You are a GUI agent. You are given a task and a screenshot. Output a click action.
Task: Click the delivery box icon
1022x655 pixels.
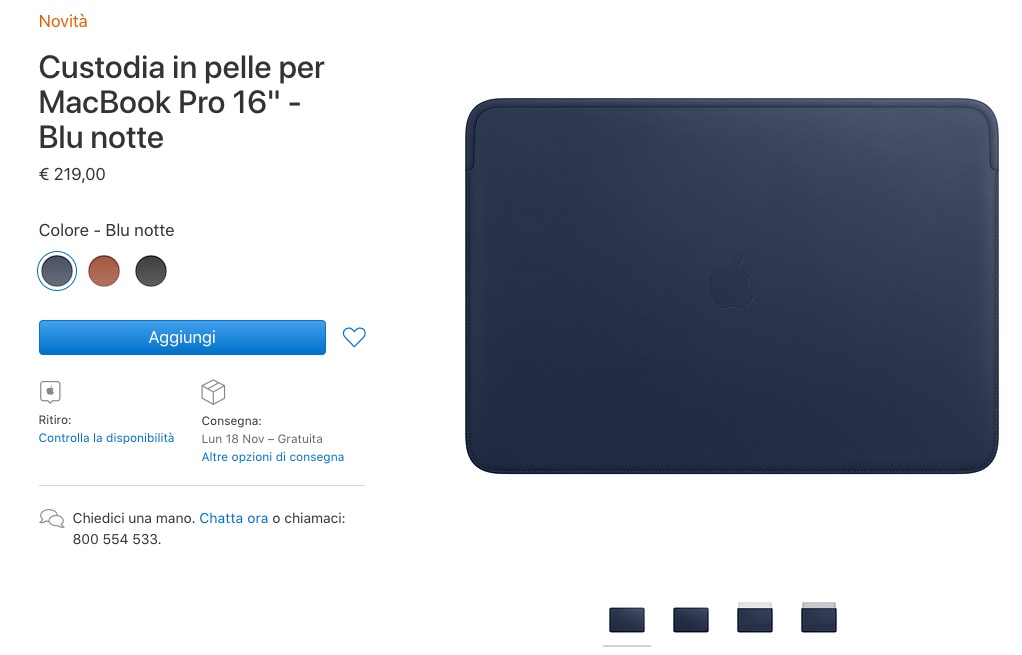click(213, 392)
